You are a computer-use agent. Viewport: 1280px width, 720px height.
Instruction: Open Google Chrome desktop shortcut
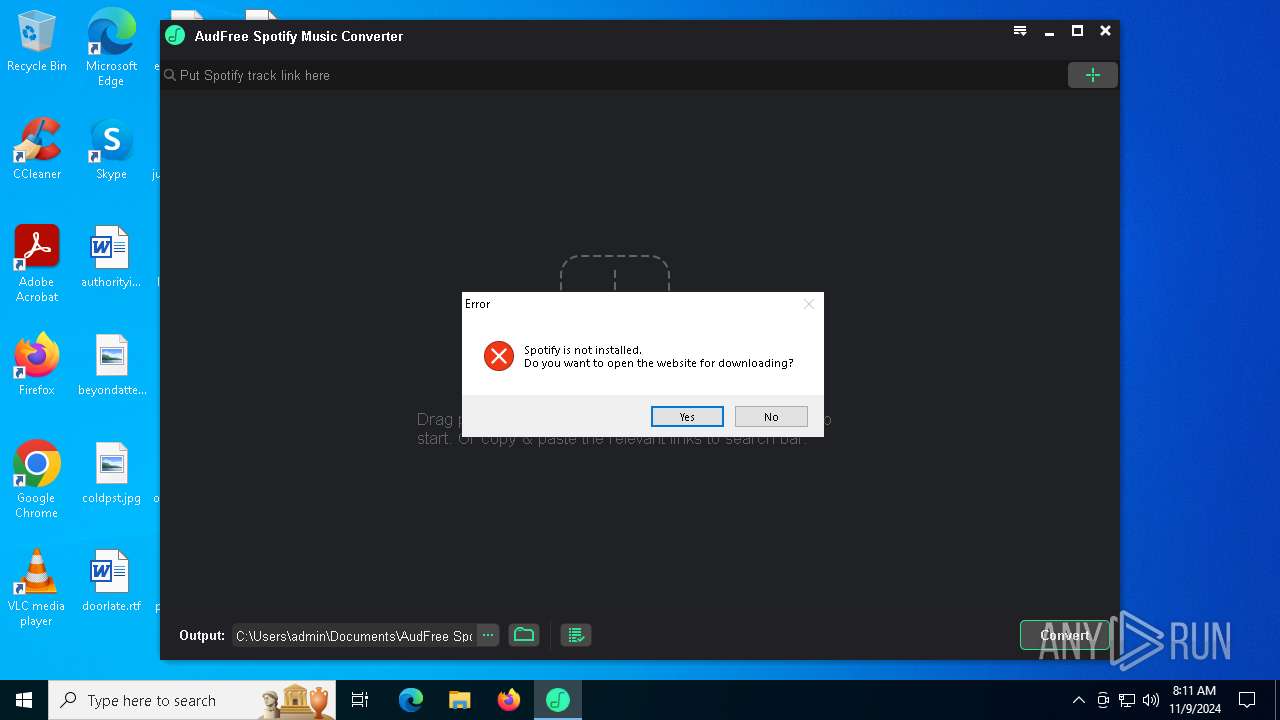click(37, 480)
